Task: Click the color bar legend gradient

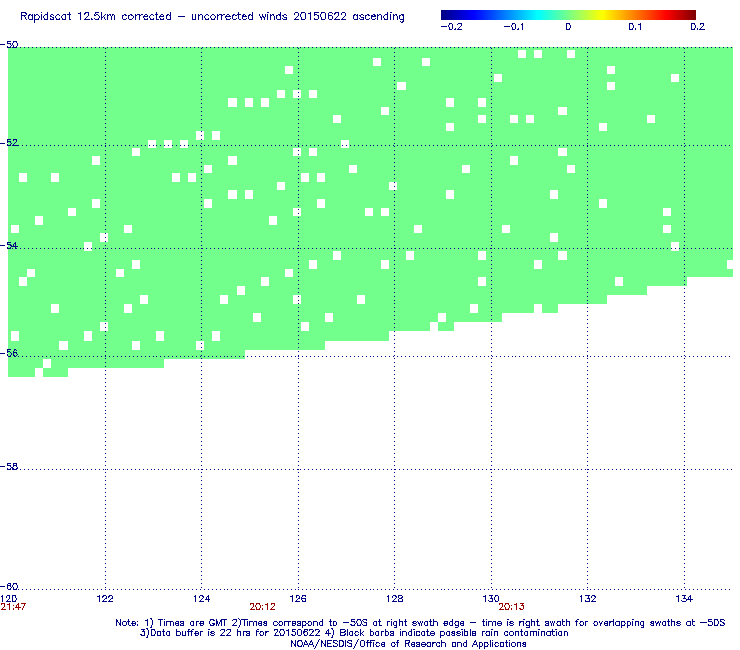Action: click(568, 15)
